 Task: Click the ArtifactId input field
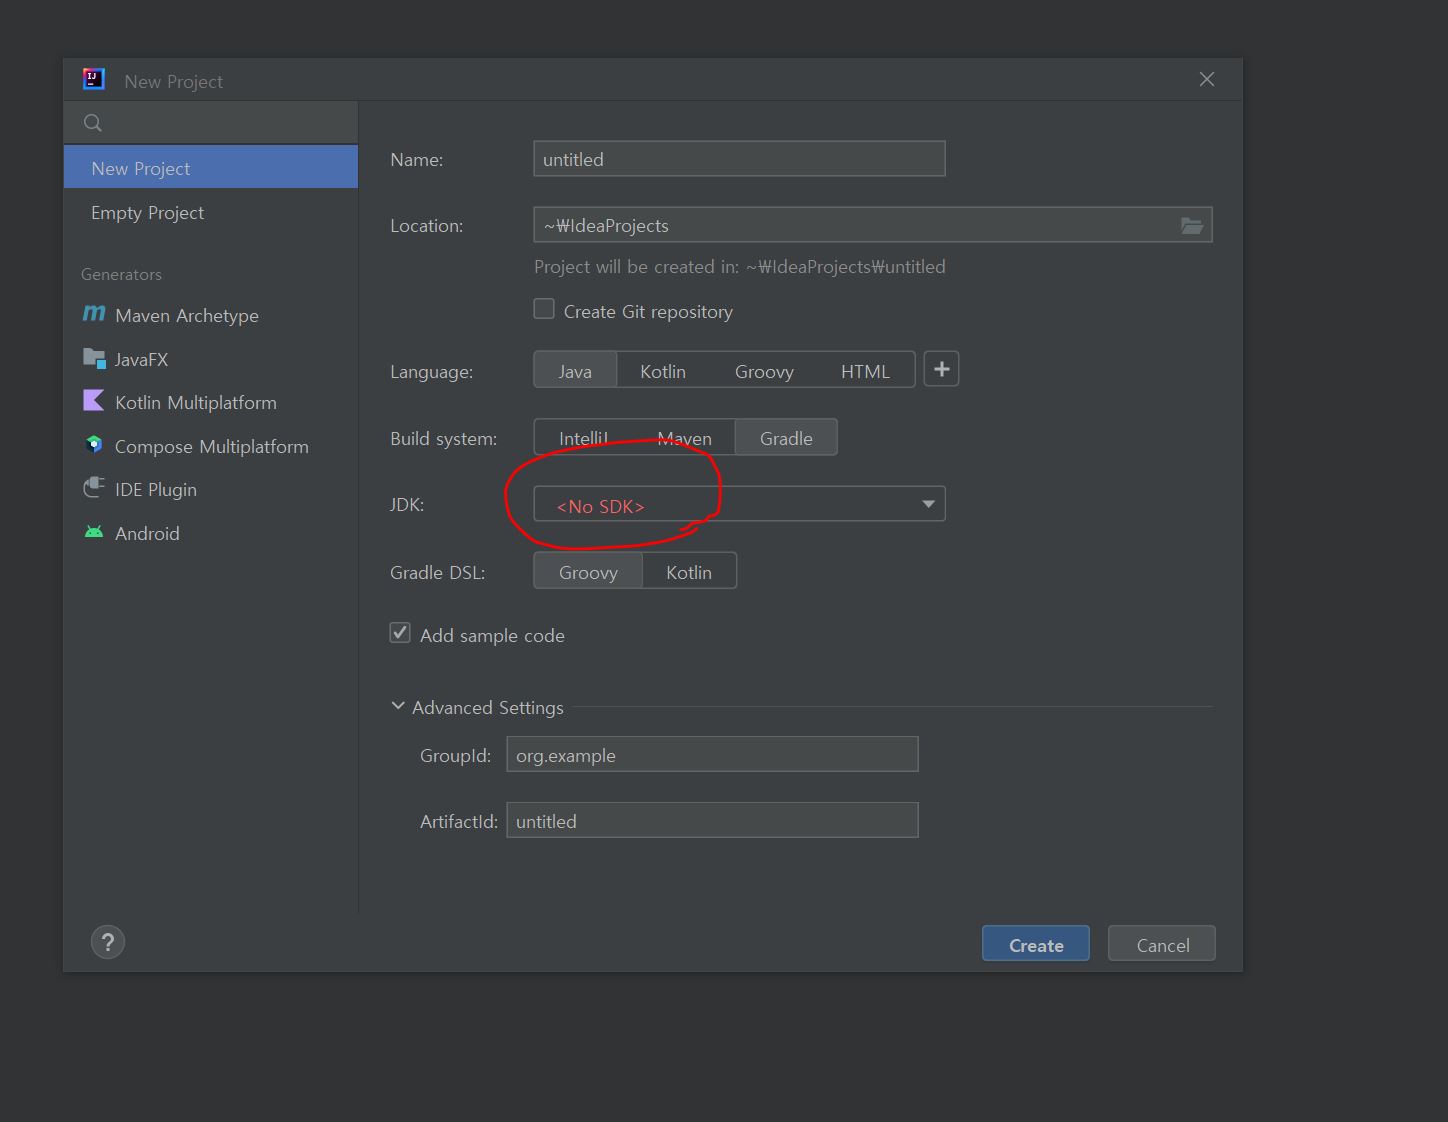[712, 821]
